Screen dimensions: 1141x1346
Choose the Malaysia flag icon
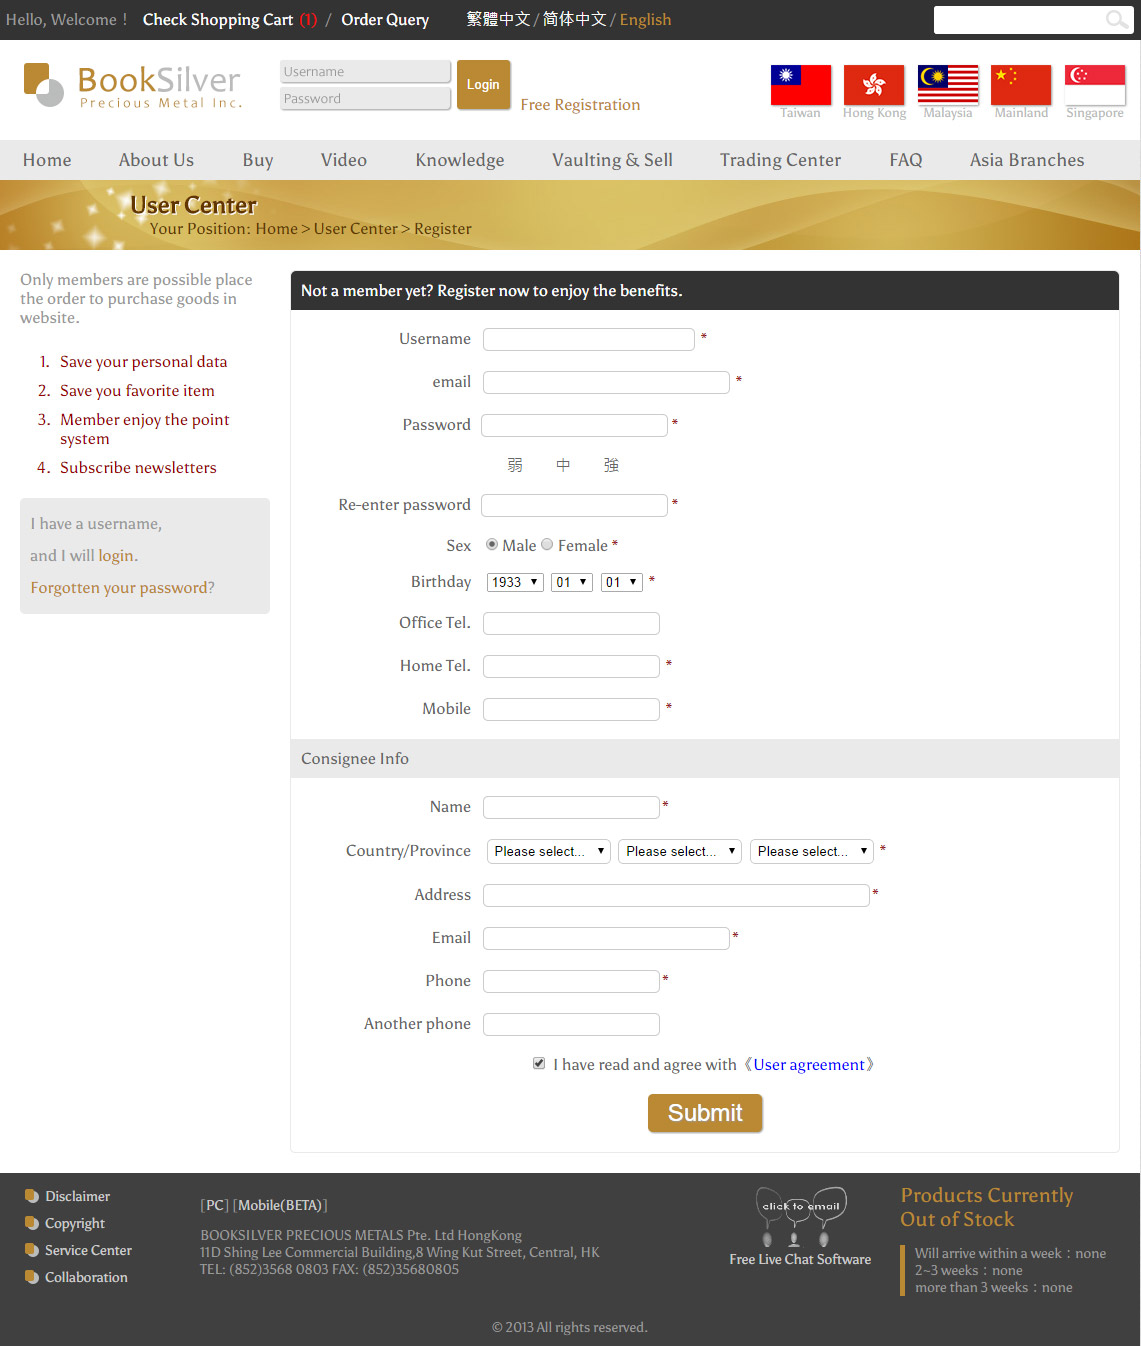pyautogui.click(x=948, y=85)
